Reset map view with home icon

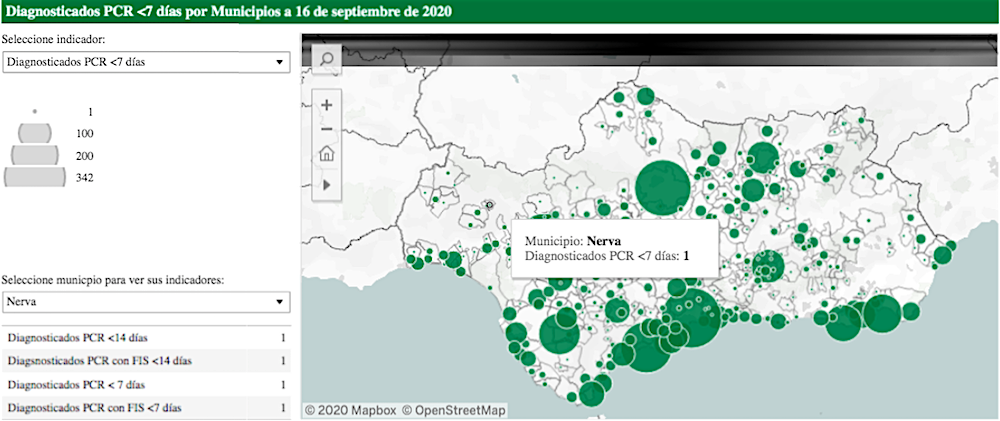tap(327, 155)
